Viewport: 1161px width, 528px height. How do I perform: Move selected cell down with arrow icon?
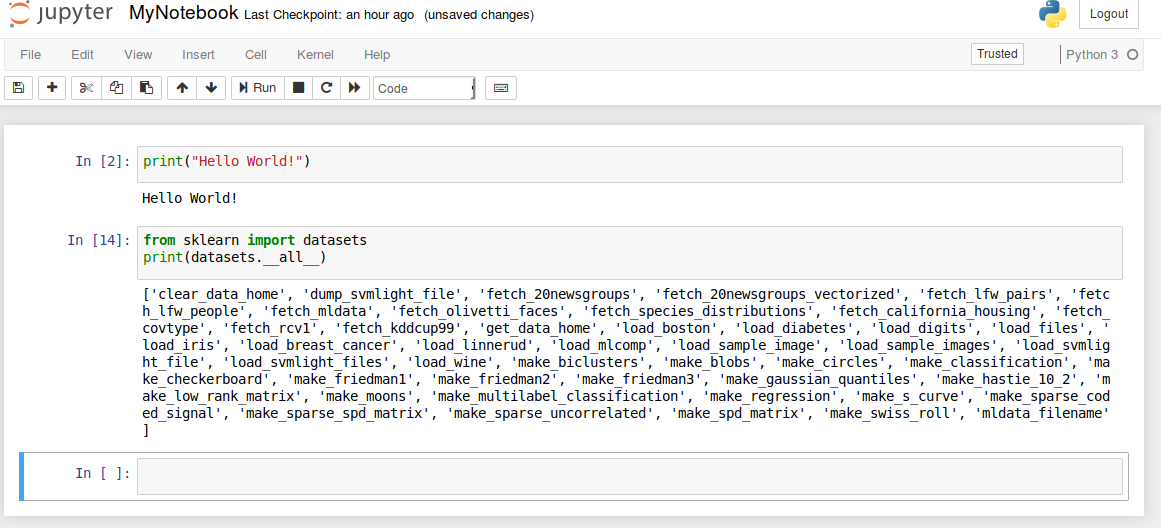211,88
